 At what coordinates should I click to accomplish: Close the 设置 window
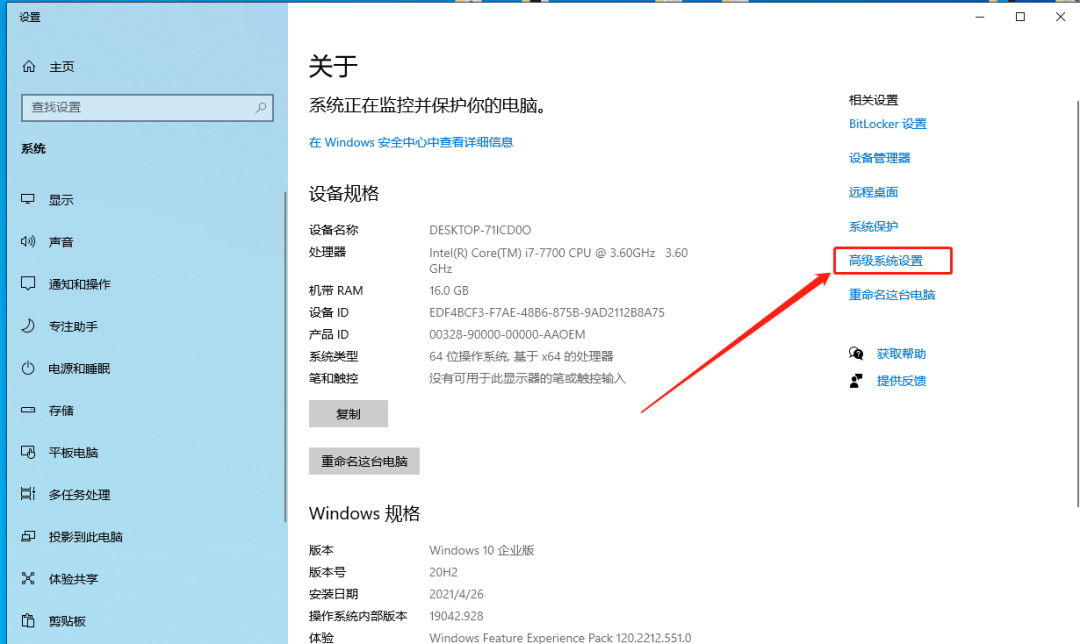1061,17
